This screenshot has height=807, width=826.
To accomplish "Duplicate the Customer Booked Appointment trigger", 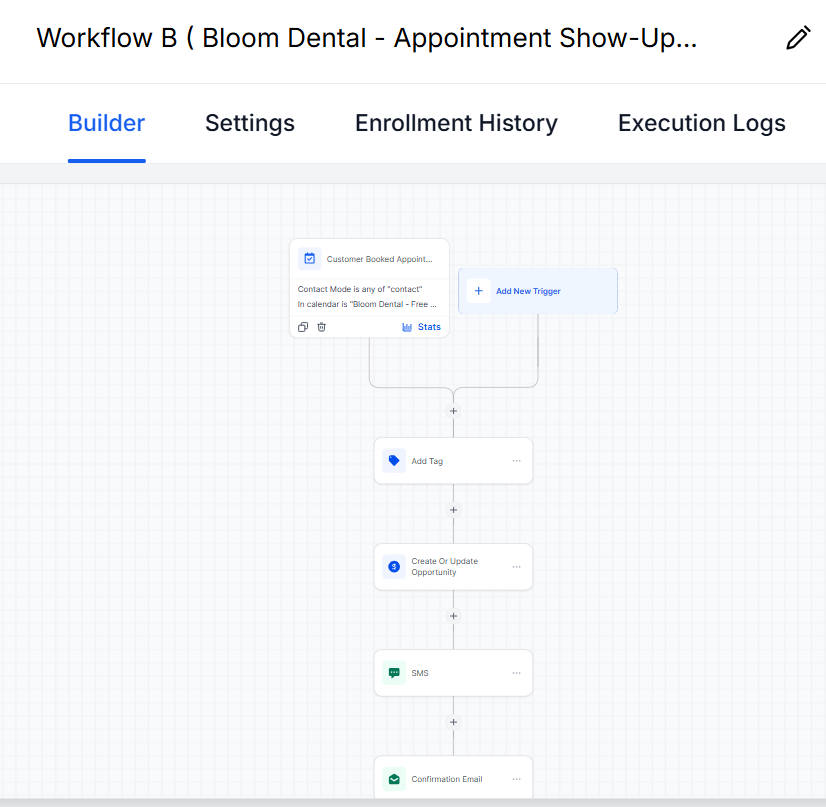I will (303, 327).
